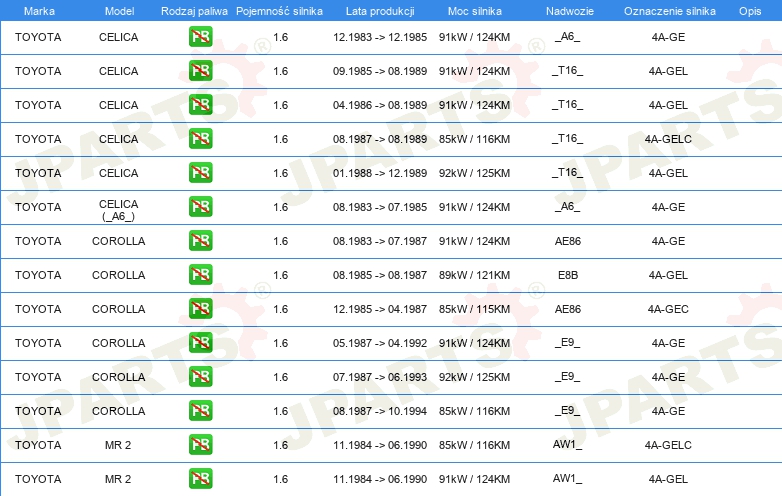
Task: Click date range 12.1983 -> 12.1985
Action: coord(380,37)
